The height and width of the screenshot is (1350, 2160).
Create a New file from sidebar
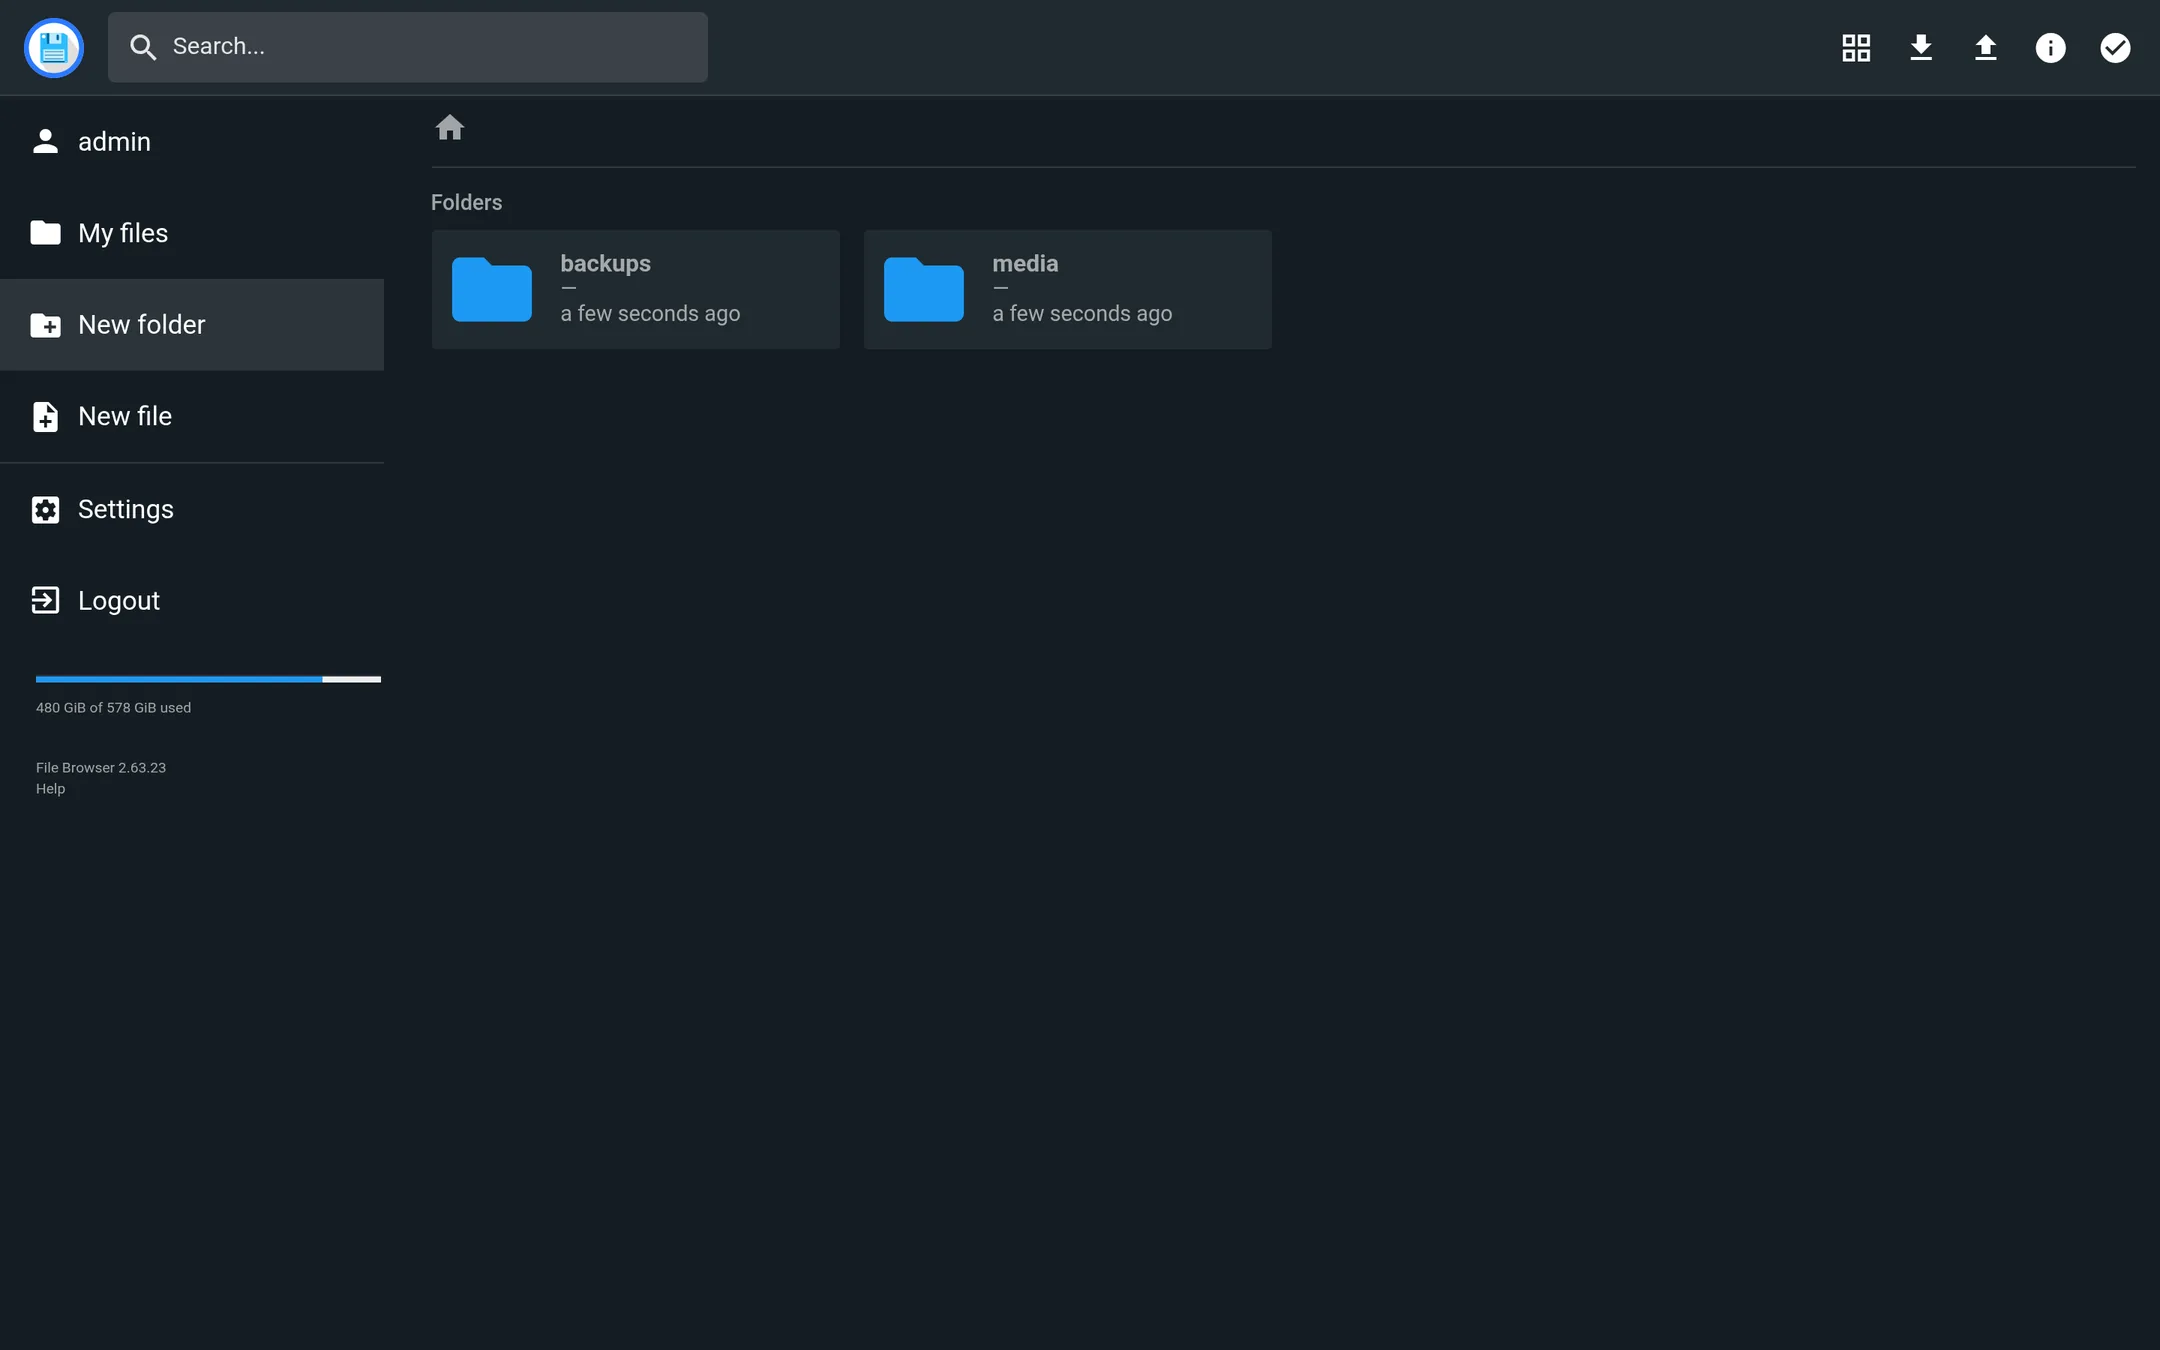coord(192,416)
